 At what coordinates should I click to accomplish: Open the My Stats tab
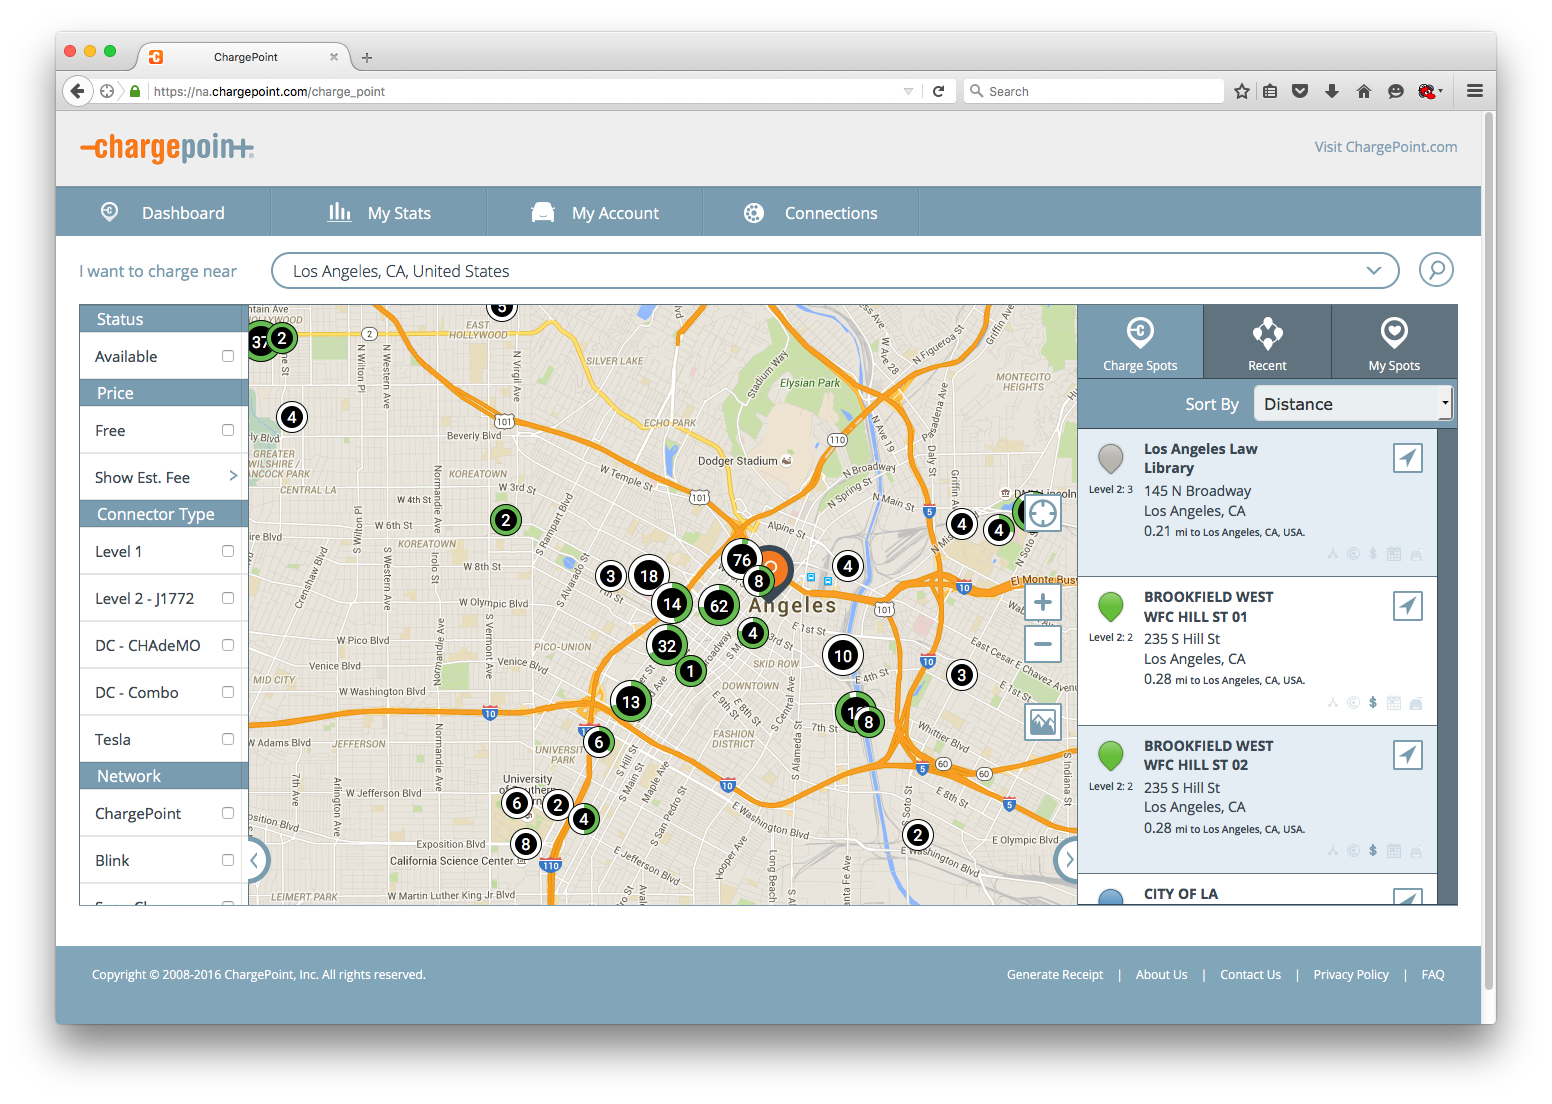tap(379, 213)
